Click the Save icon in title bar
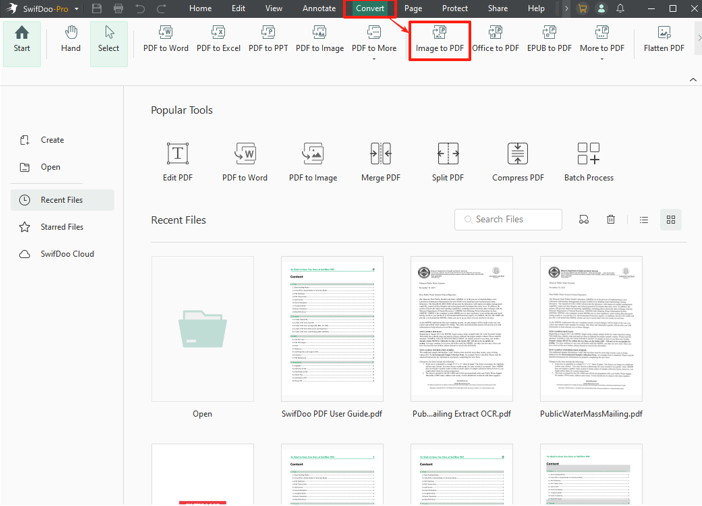Image resolution: width=702 pixels, height=506 pixels. tap(97, 9)
